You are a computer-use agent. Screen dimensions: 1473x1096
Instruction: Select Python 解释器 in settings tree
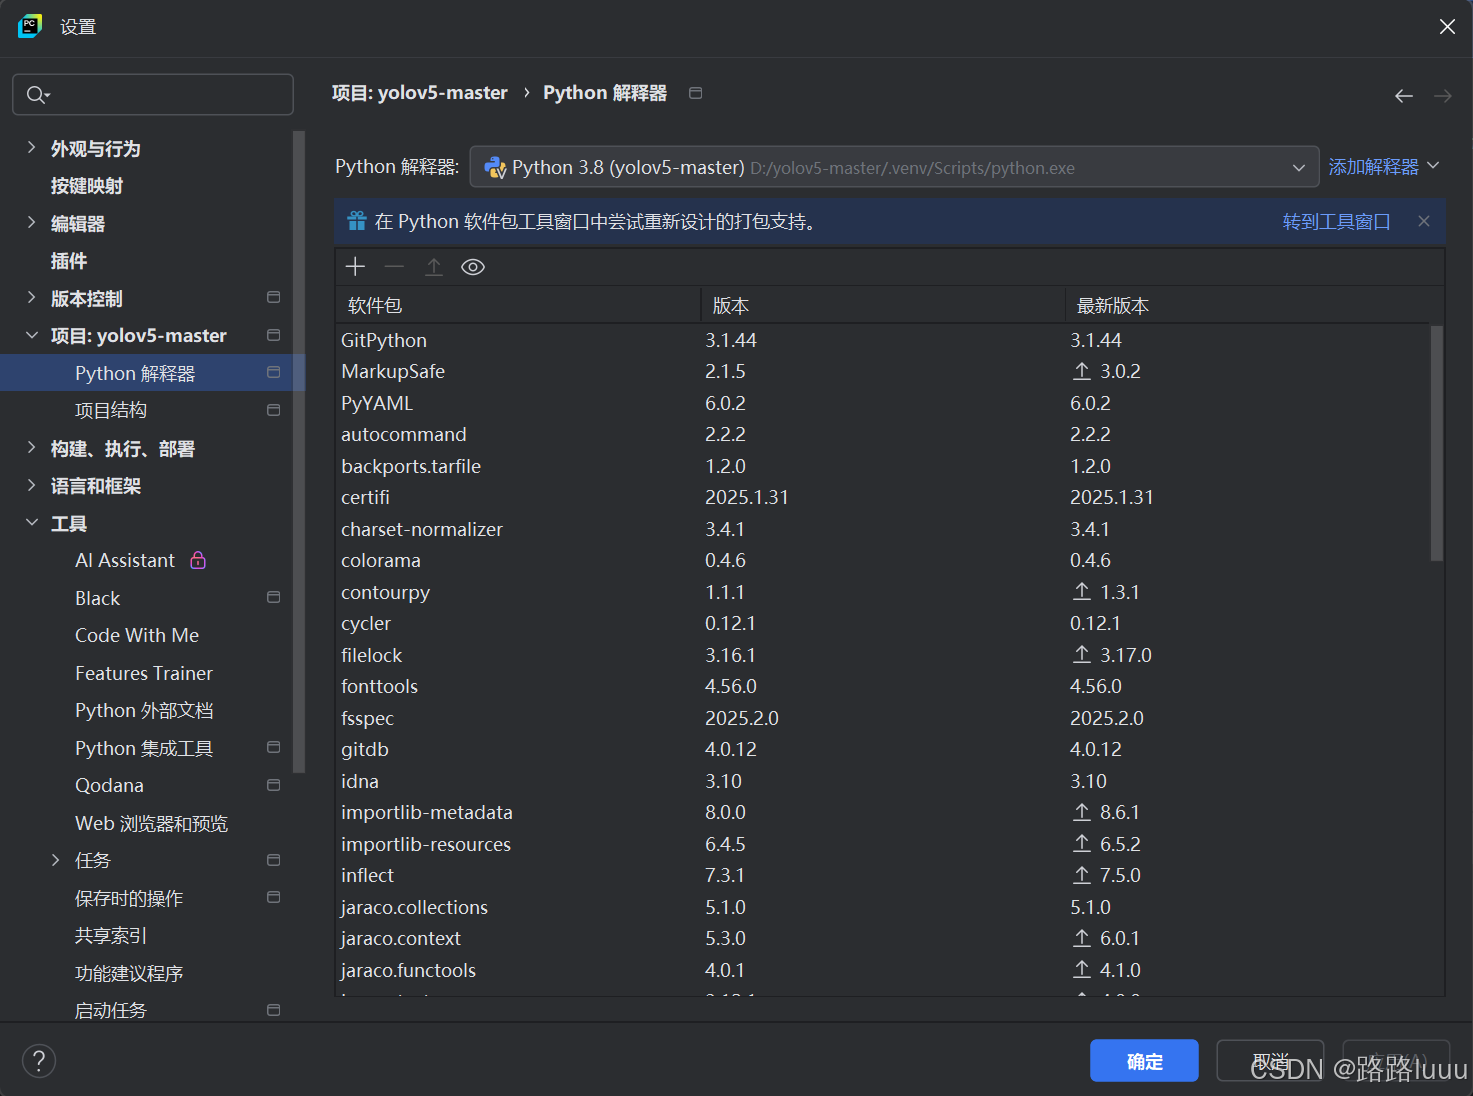tap(147, 373)
